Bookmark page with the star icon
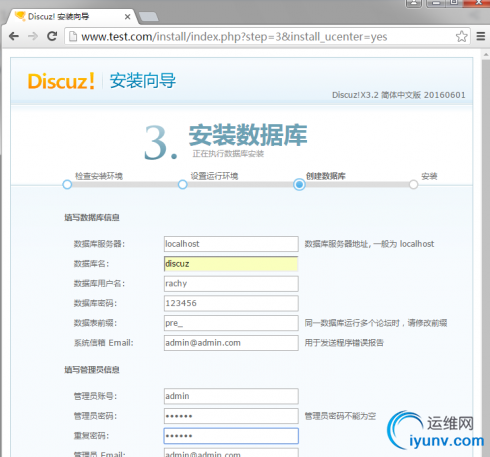490x457 pixels. 462,36
